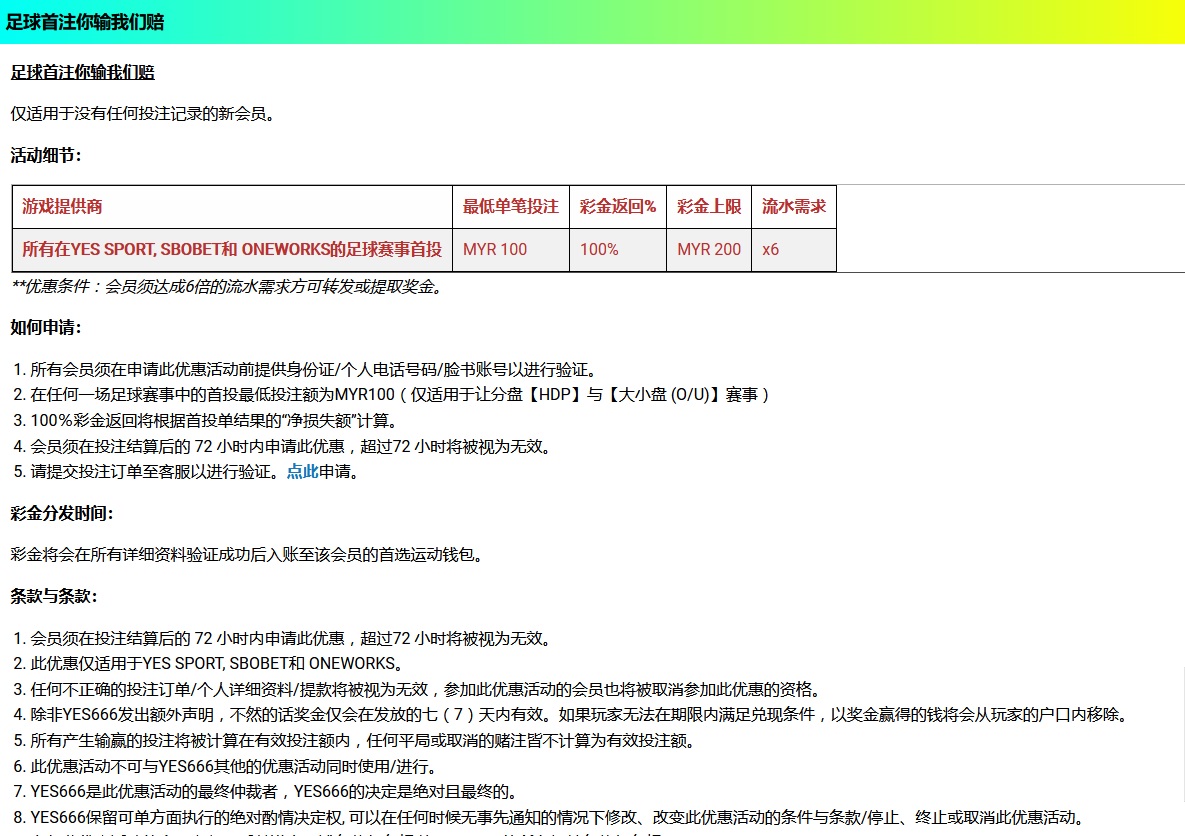Click the underlined '足球首注你输我们赔' heading

(x=82, y=73)
